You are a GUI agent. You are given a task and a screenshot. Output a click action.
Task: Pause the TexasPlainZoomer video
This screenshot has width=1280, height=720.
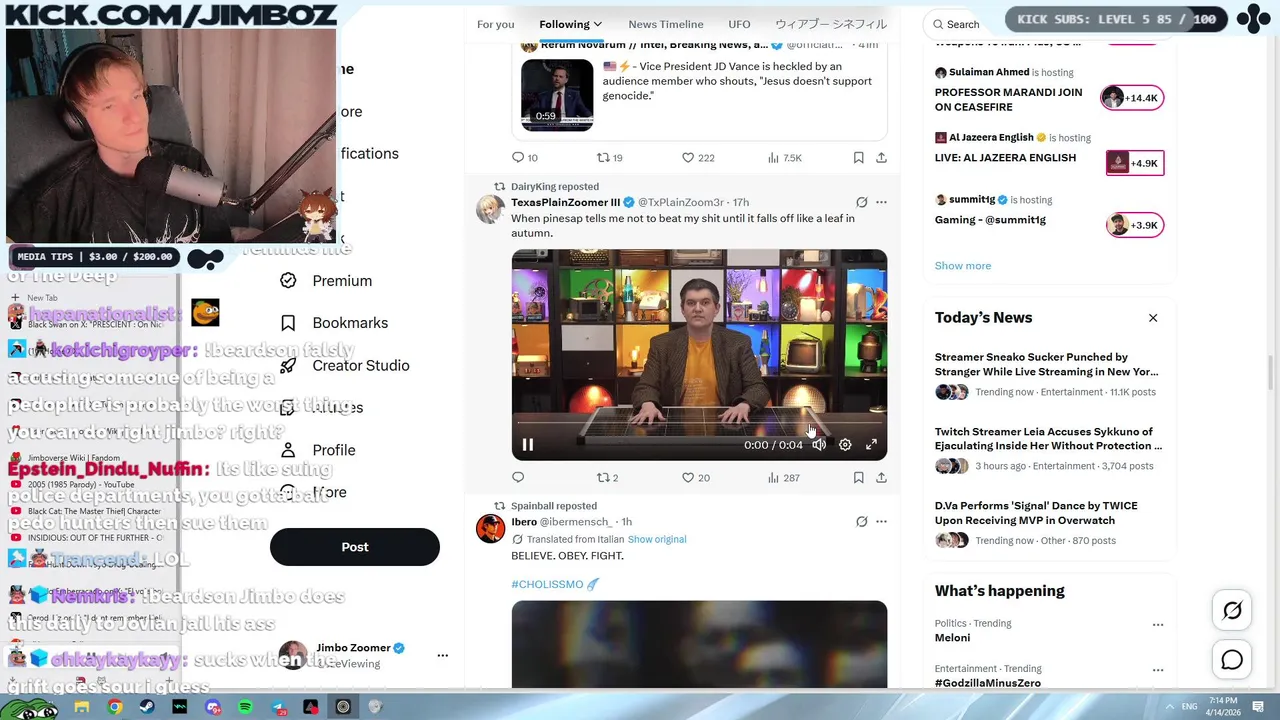tap(528, 445)
